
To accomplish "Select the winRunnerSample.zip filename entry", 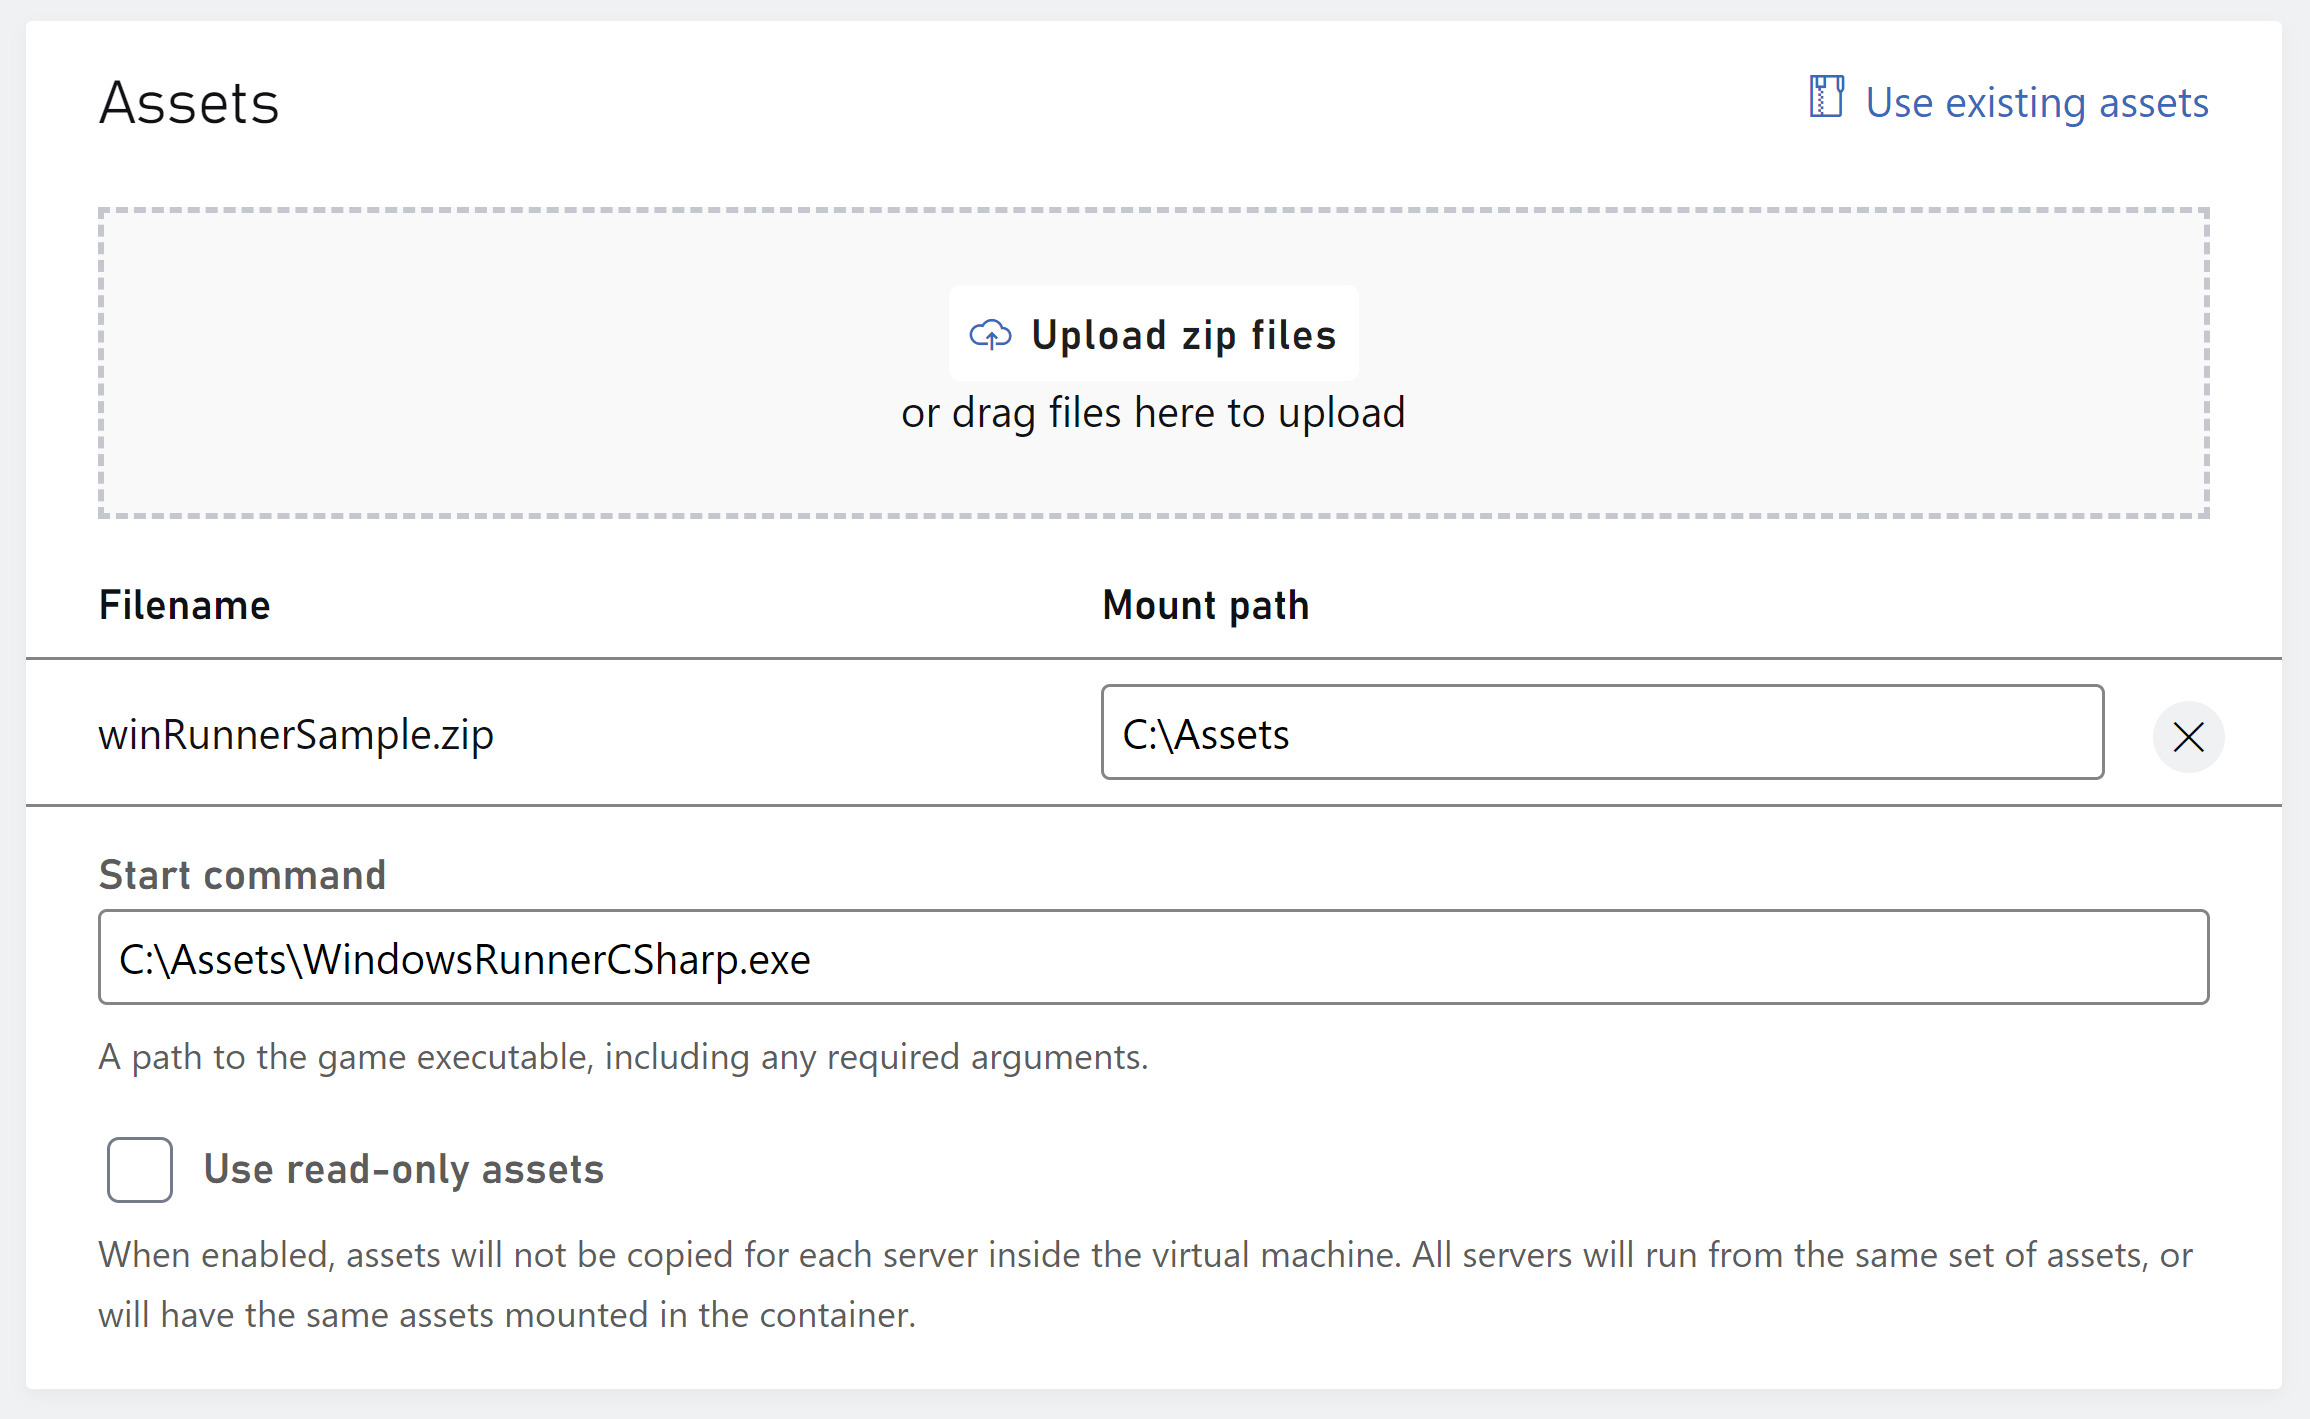I will [x=296, y=735].
